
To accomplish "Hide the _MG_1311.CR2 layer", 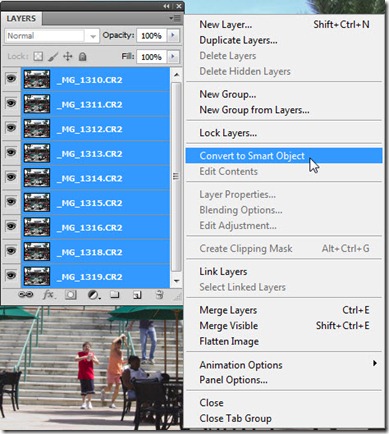I will (11, 104).
